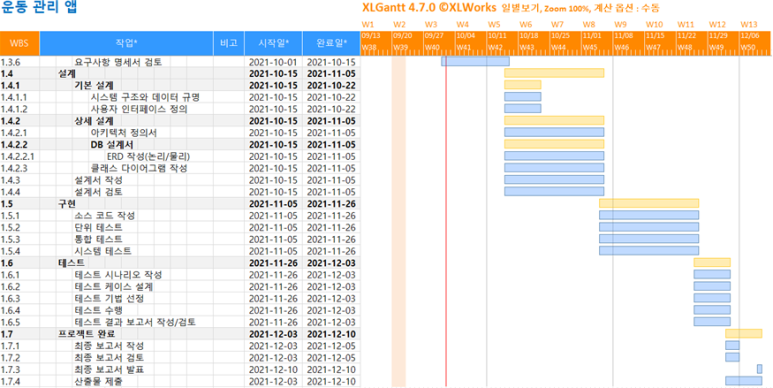Select the summary task 설계
Image resolution: width=773 pixels, height=388 pixels.
pyautogui.click(x=67, y=74)
